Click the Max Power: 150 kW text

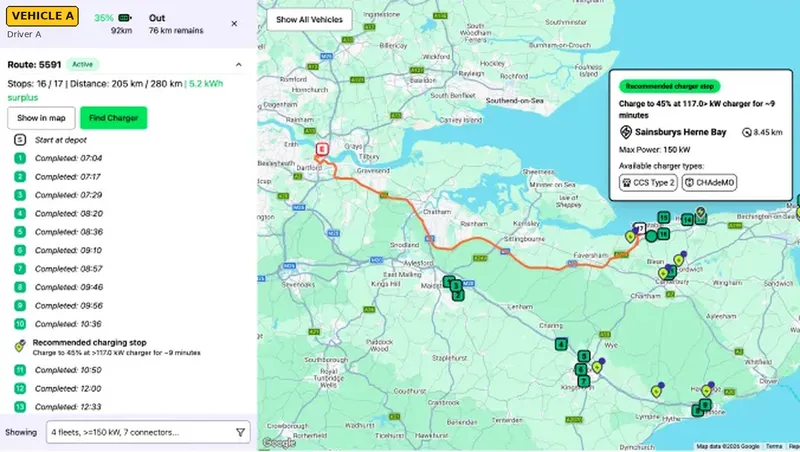pyautogui.click(x=655, y=150)
